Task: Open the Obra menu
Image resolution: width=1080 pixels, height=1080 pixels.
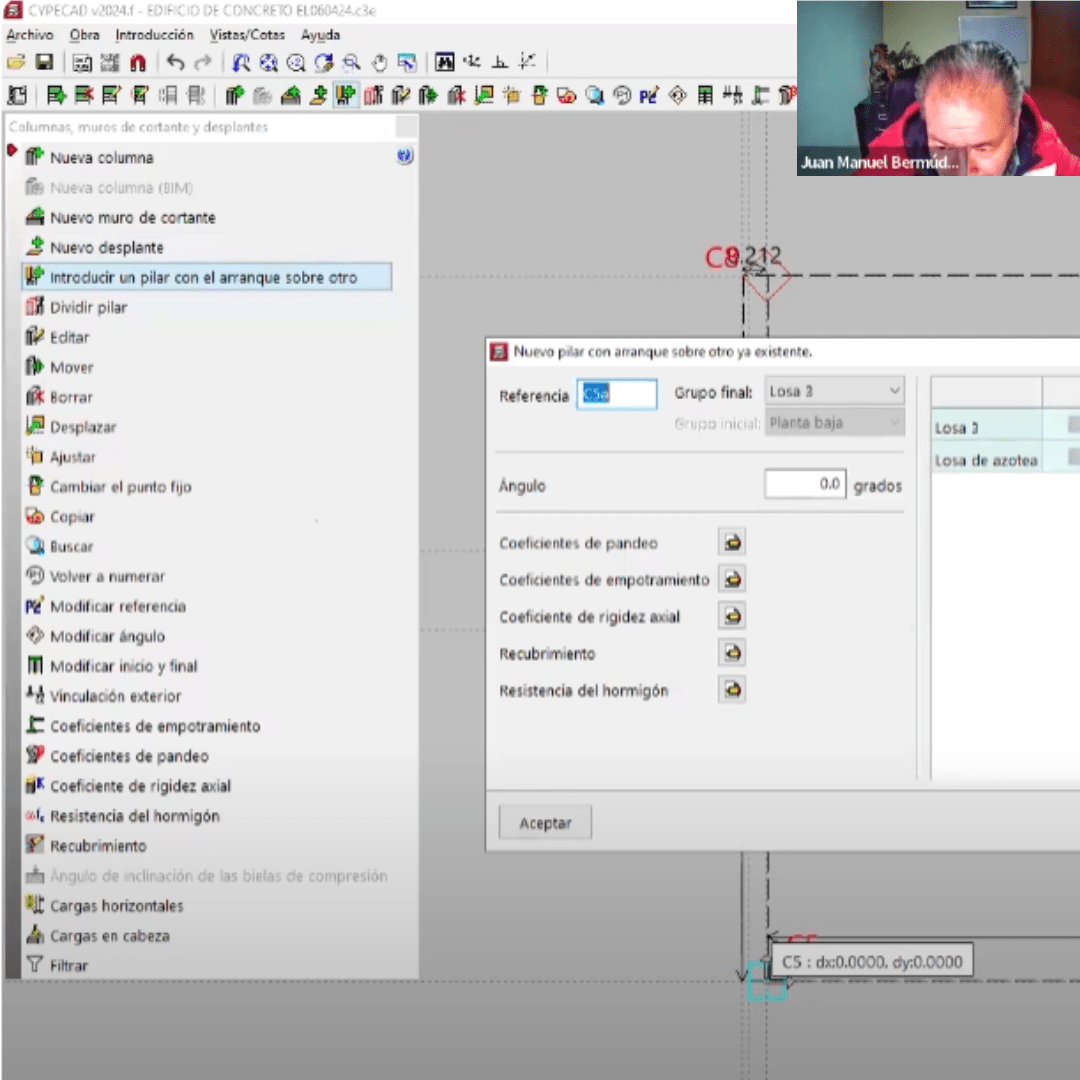Action: 84,35
